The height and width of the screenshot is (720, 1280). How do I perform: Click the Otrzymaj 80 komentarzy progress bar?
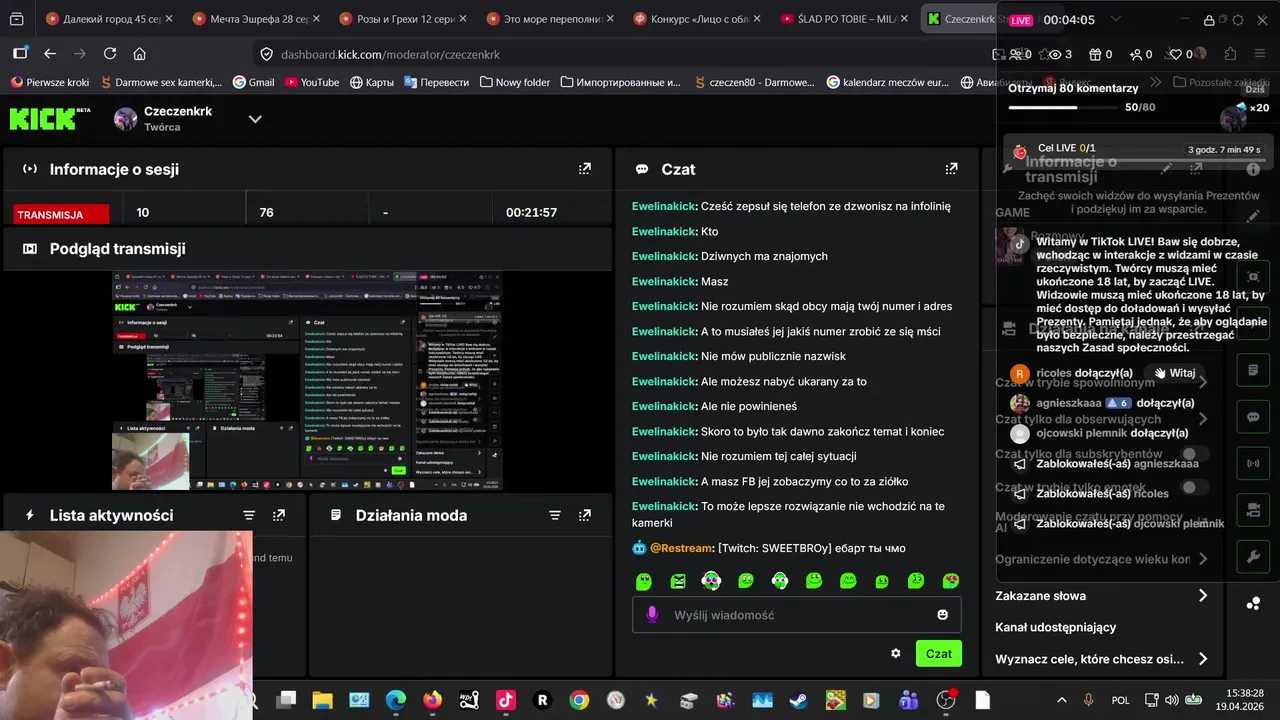1065,107
